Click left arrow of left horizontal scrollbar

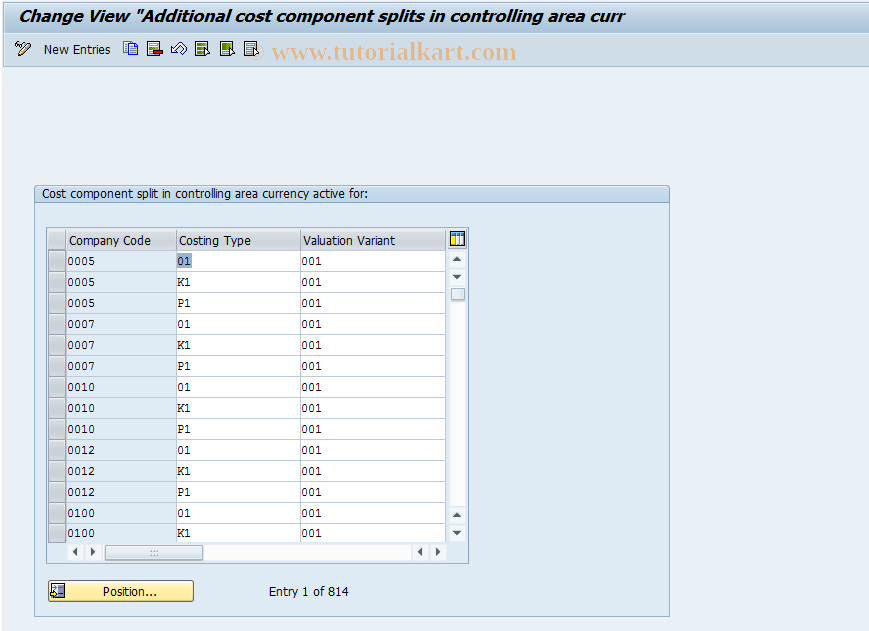click(75, 552)
